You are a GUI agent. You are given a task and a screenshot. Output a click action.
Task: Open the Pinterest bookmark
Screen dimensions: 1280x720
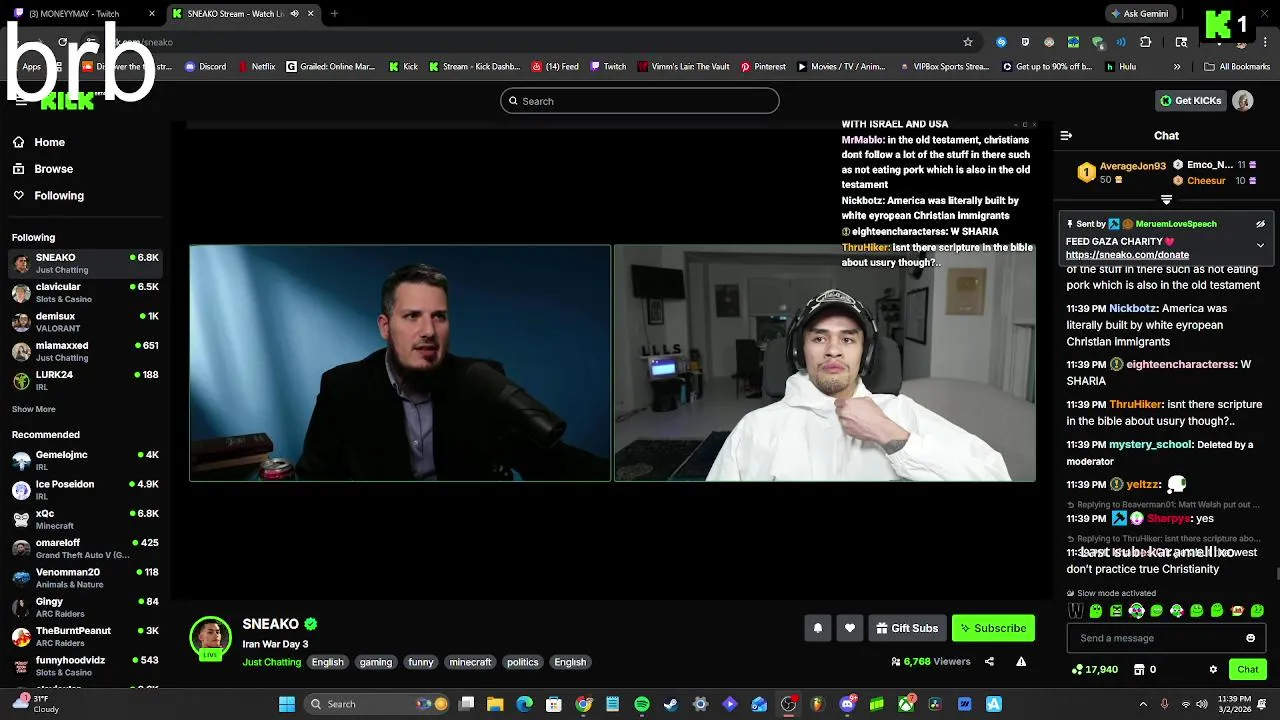762,67
